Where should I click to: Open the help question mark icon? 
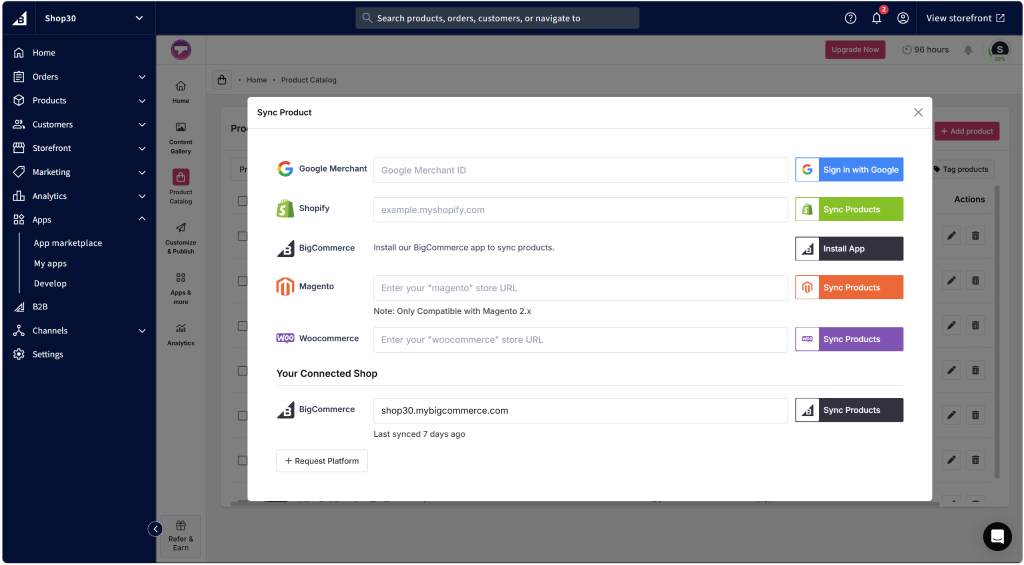point(850,18)
